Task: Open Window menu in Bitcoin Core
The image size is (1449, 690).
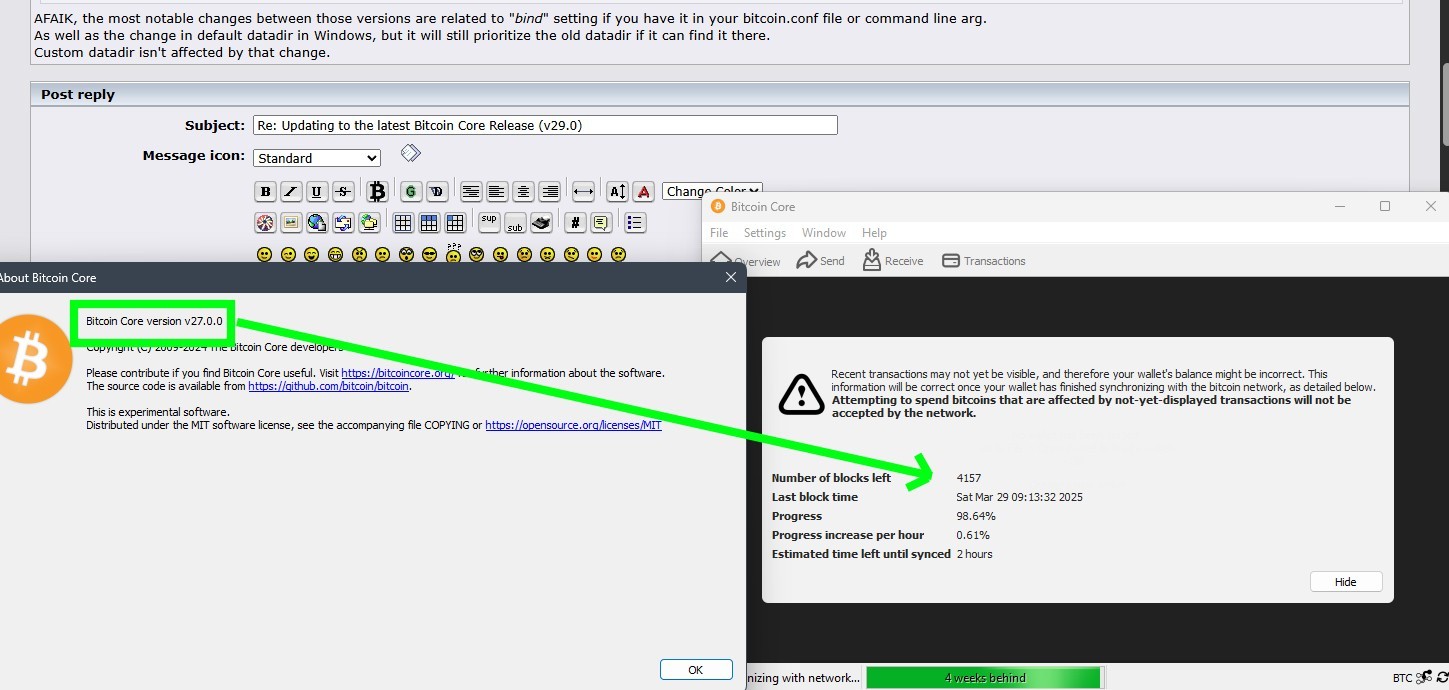Action: click(824, 233)
